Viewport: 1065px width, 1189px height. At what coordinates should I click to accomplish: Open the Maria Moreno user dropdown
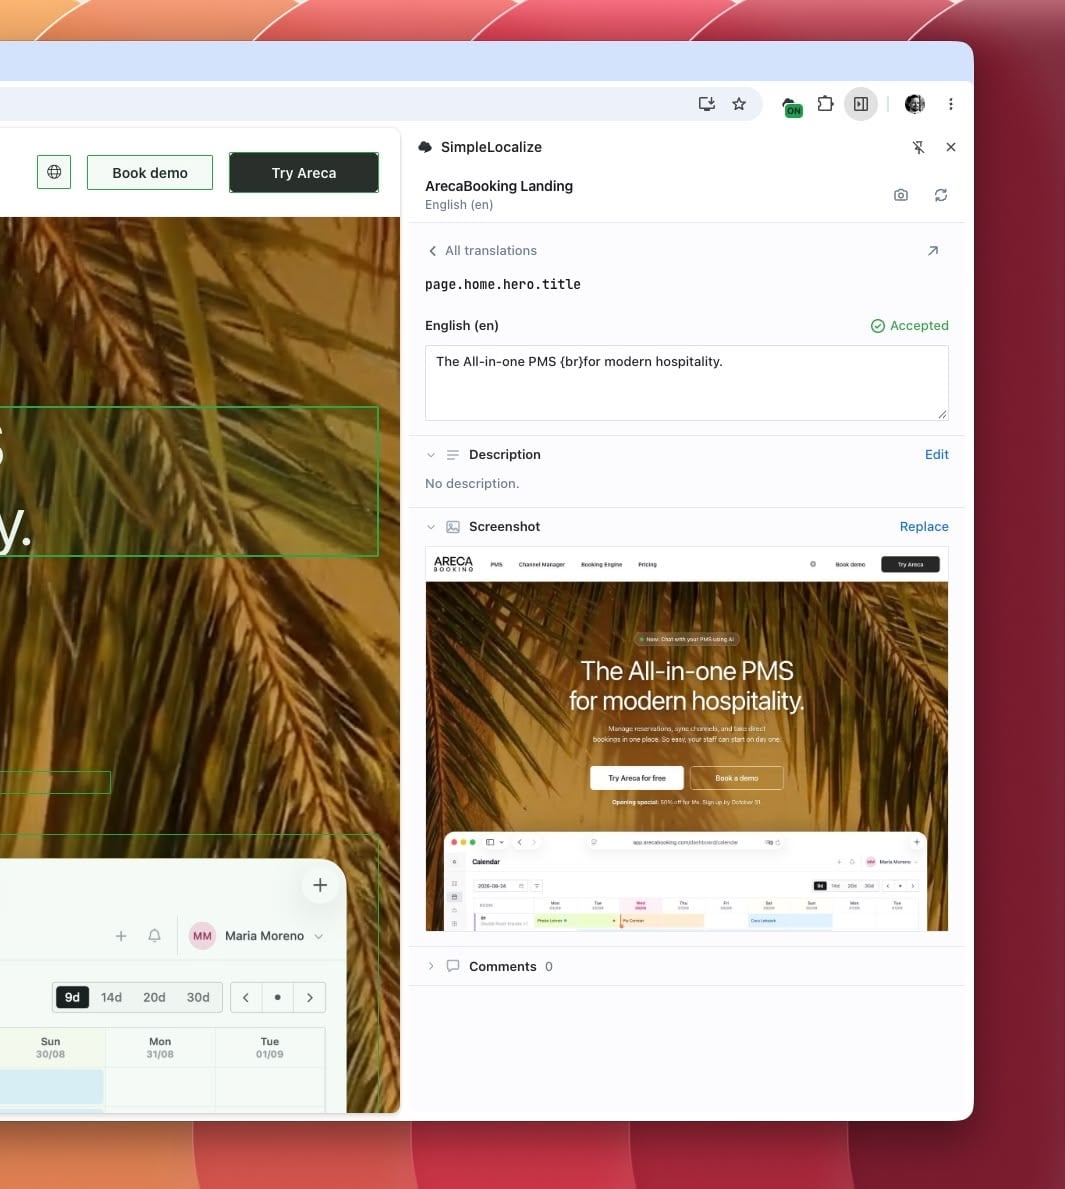(256, 936)
